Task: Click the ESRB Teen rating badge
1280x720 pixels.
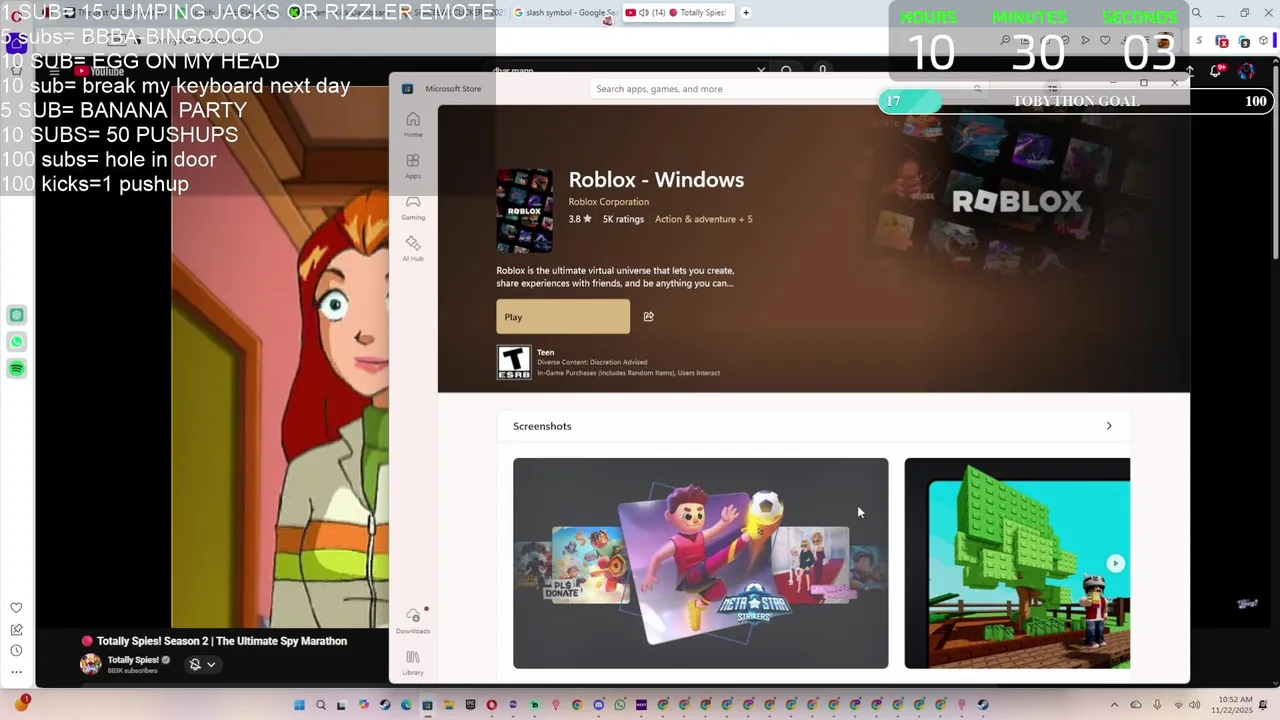Action: point(514,362)
